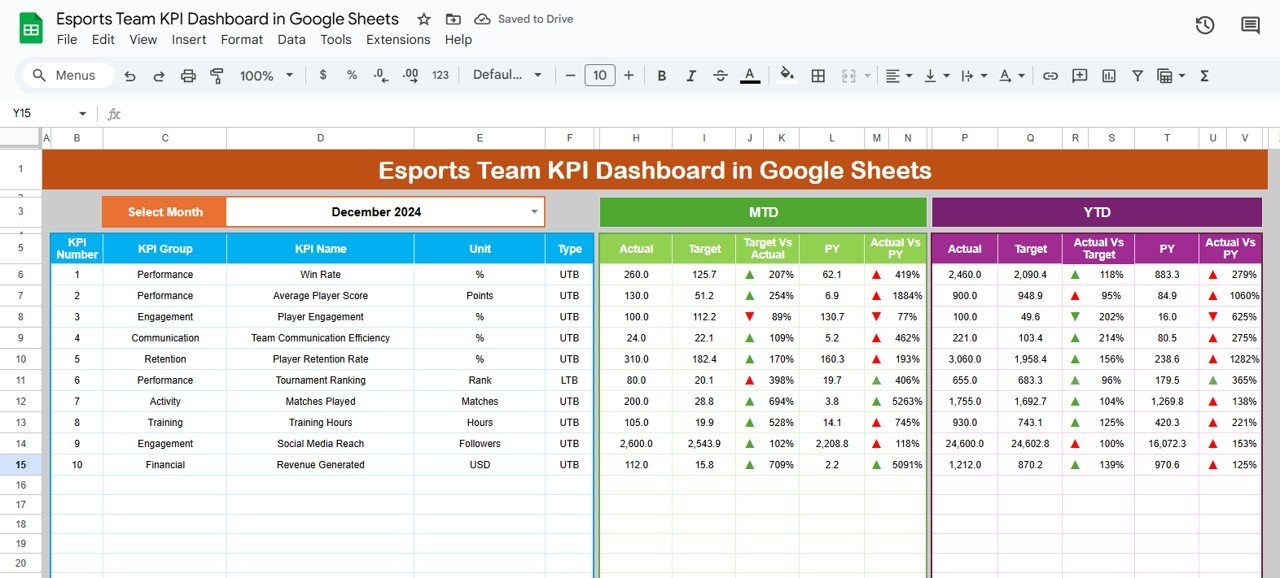This screenshot has height=578, width=1280.
Task: Open the Default font dropdown
Action: tap(507, 75)
